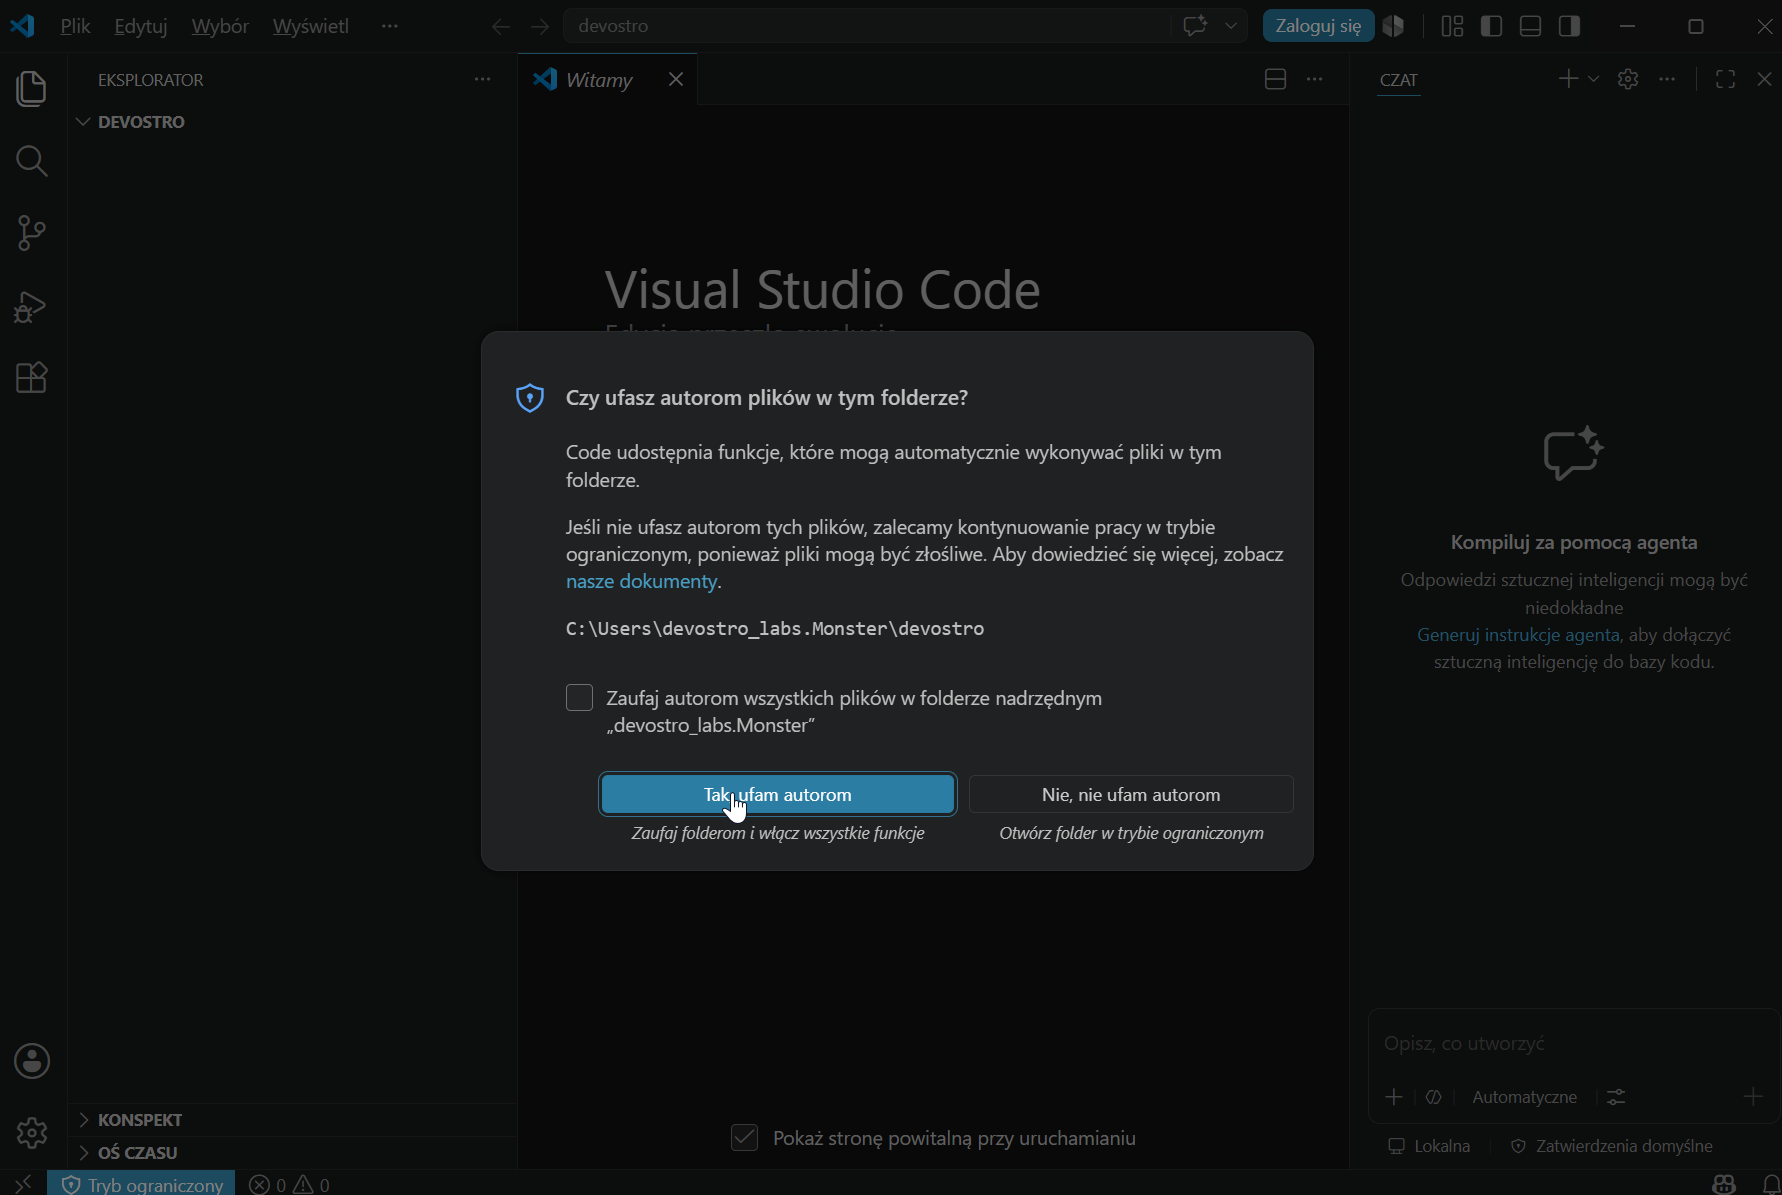The width and height of the screenshot is (1782, 1195).
Task: Open the Wybór menu
Action: tap(220, 26)
